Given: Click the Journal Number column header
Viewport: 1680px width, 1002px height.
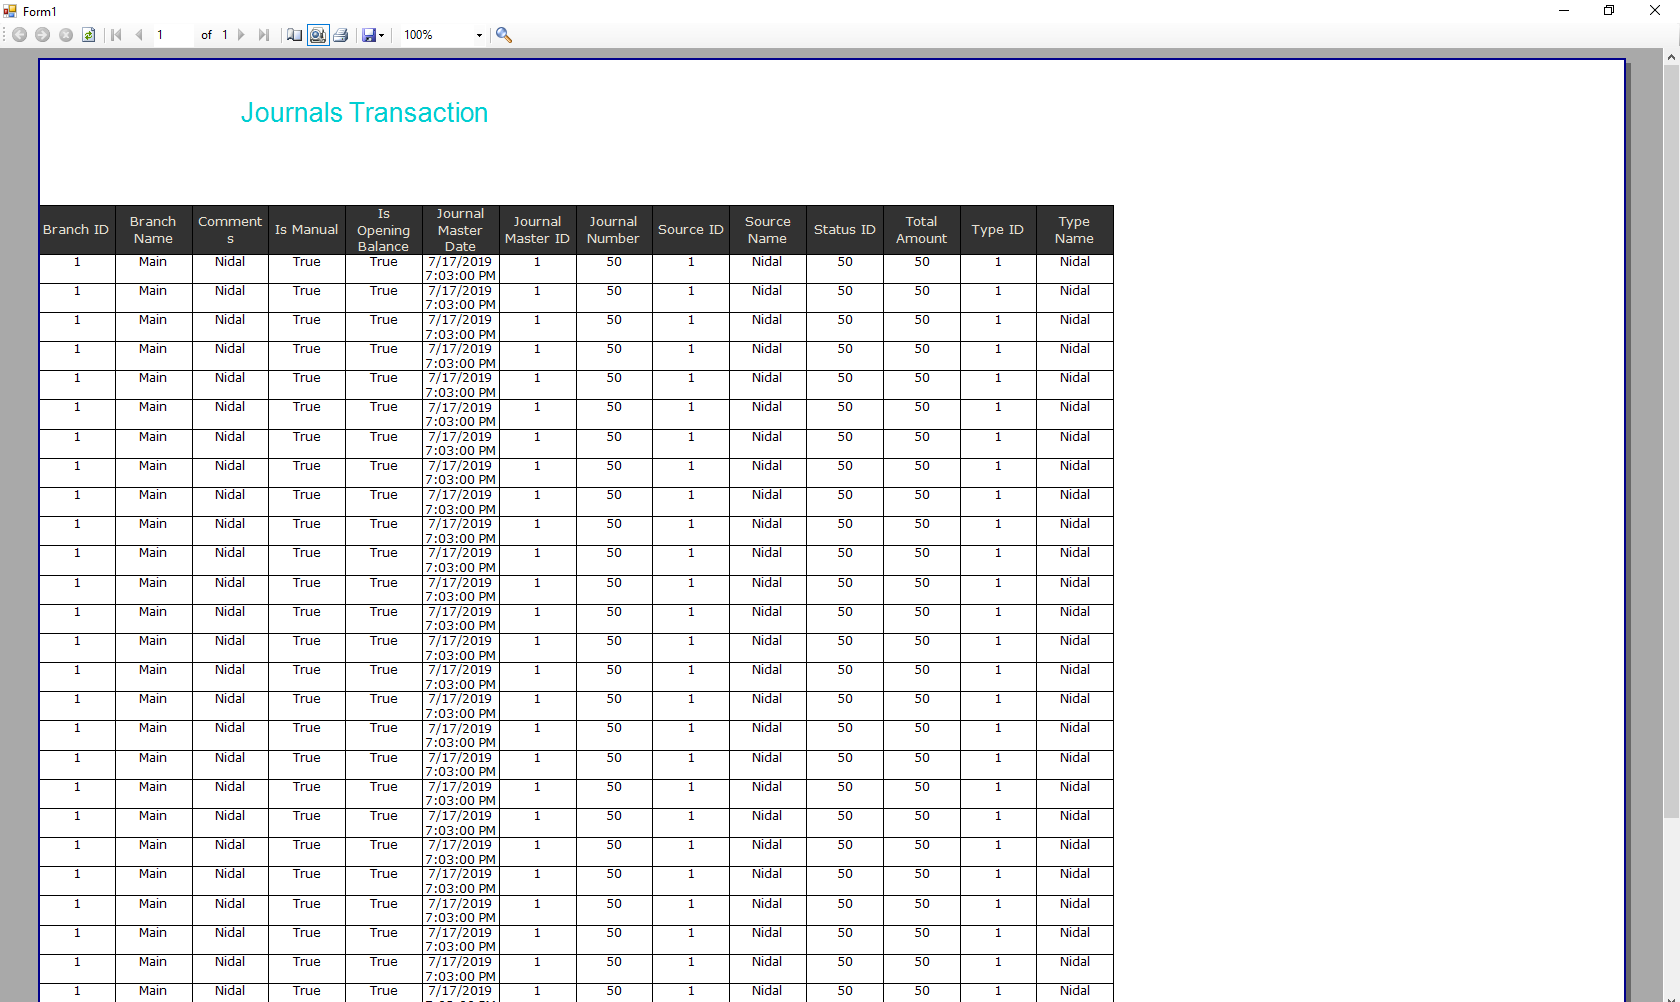Looking at the screenshot, I should (x=614, y=230).
